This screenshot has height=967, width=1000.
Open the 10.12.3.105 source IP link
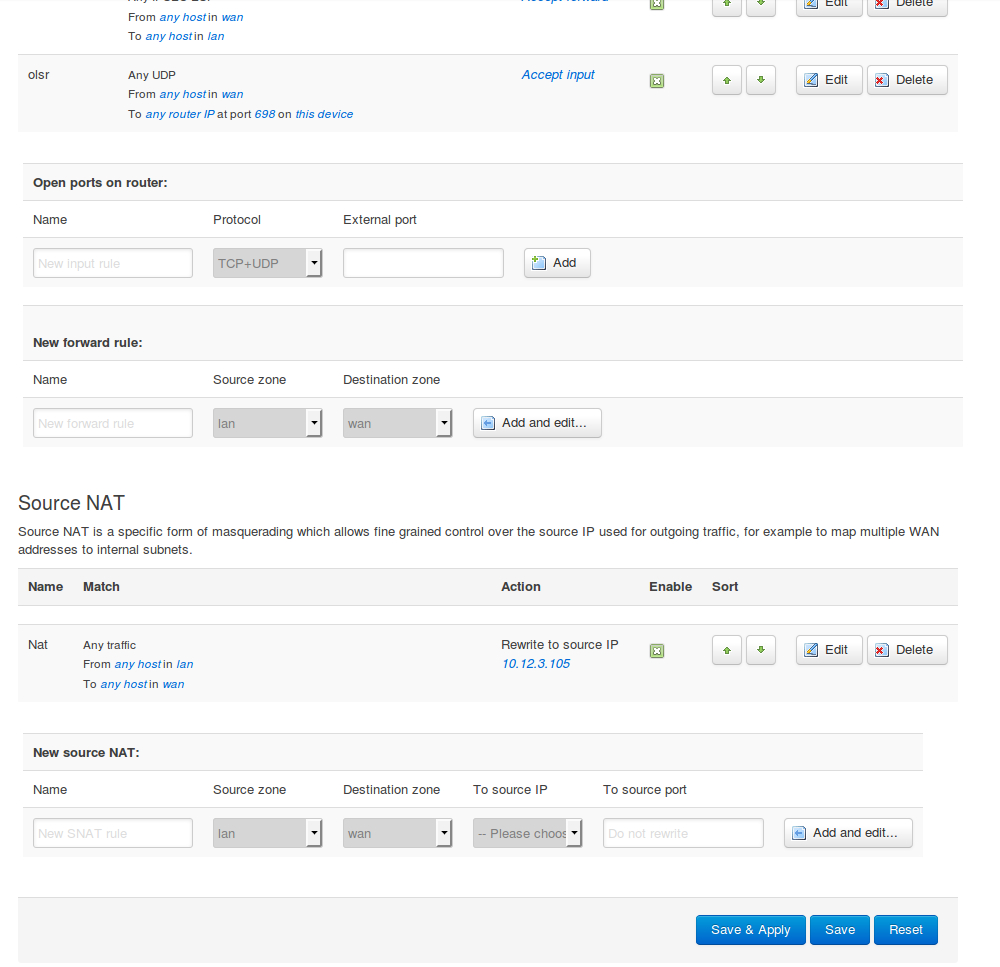[x=536, y=664]
